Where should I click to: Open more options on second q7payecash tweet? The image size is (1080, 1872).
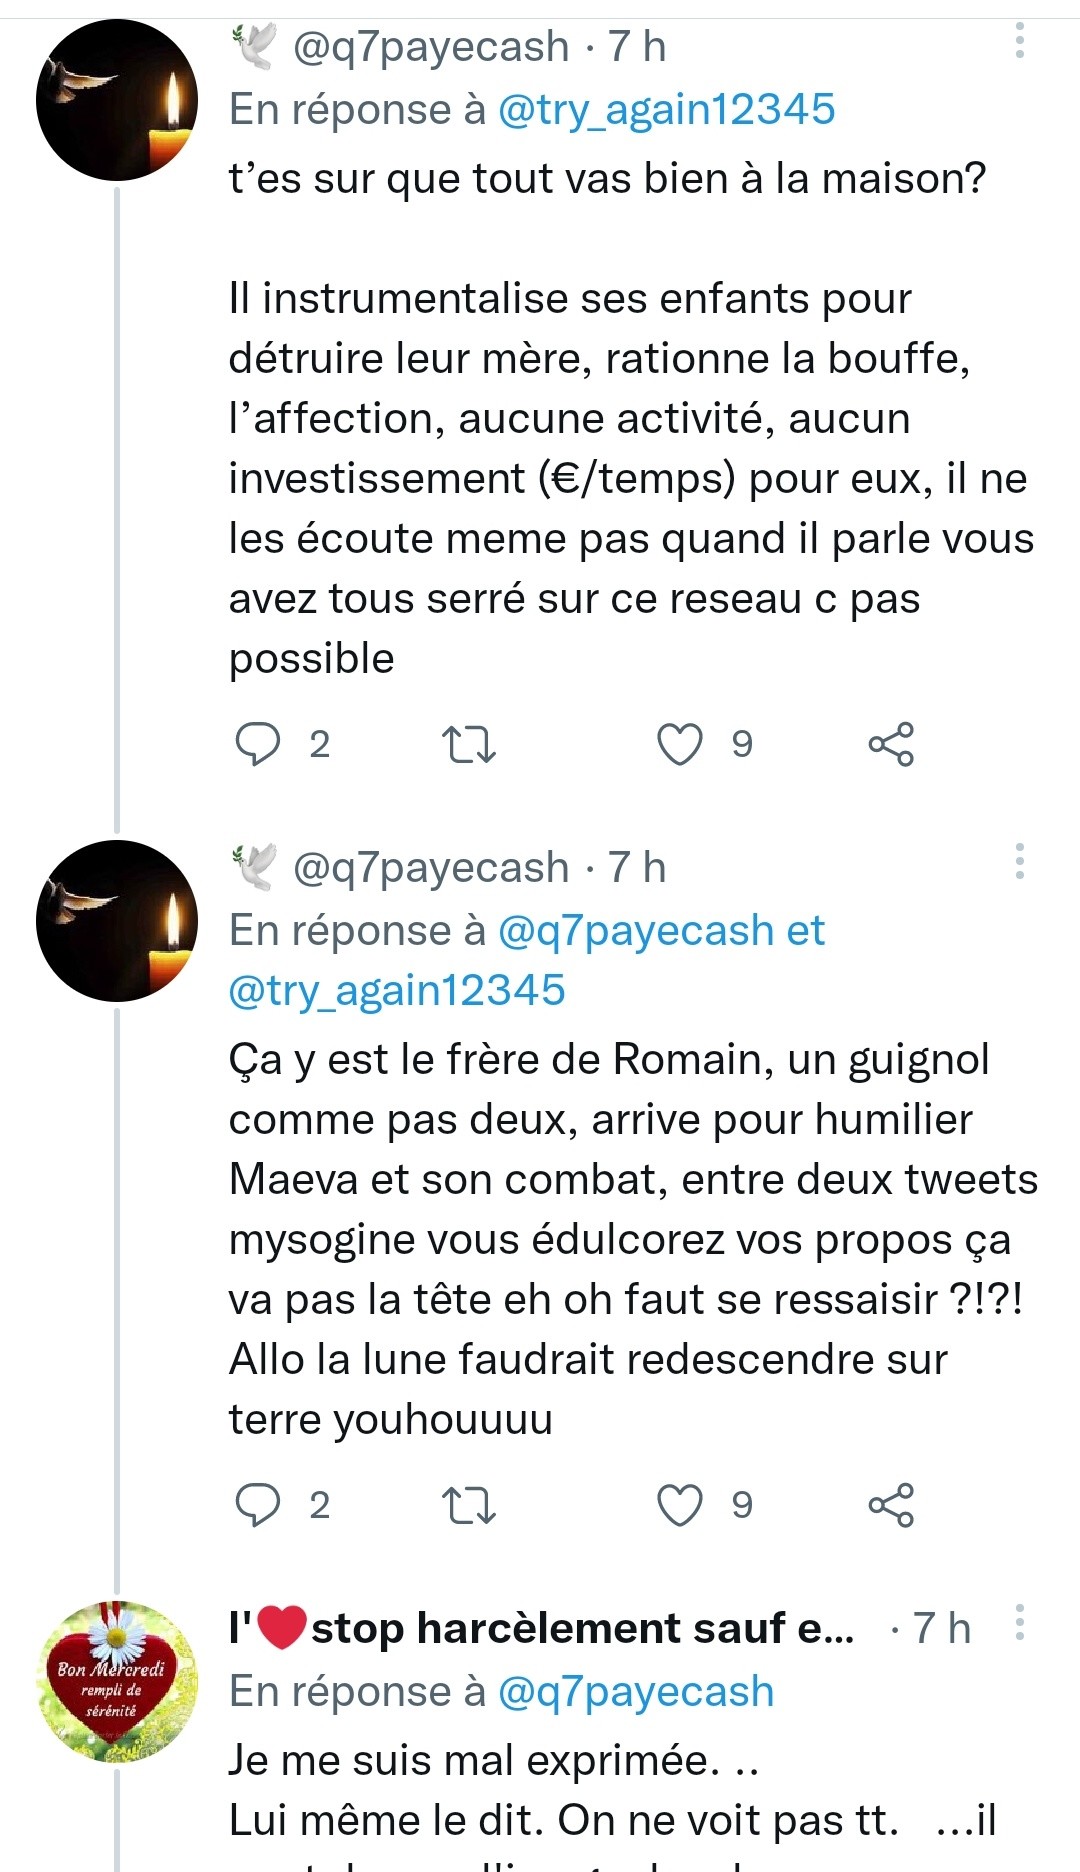[1020, 861]
